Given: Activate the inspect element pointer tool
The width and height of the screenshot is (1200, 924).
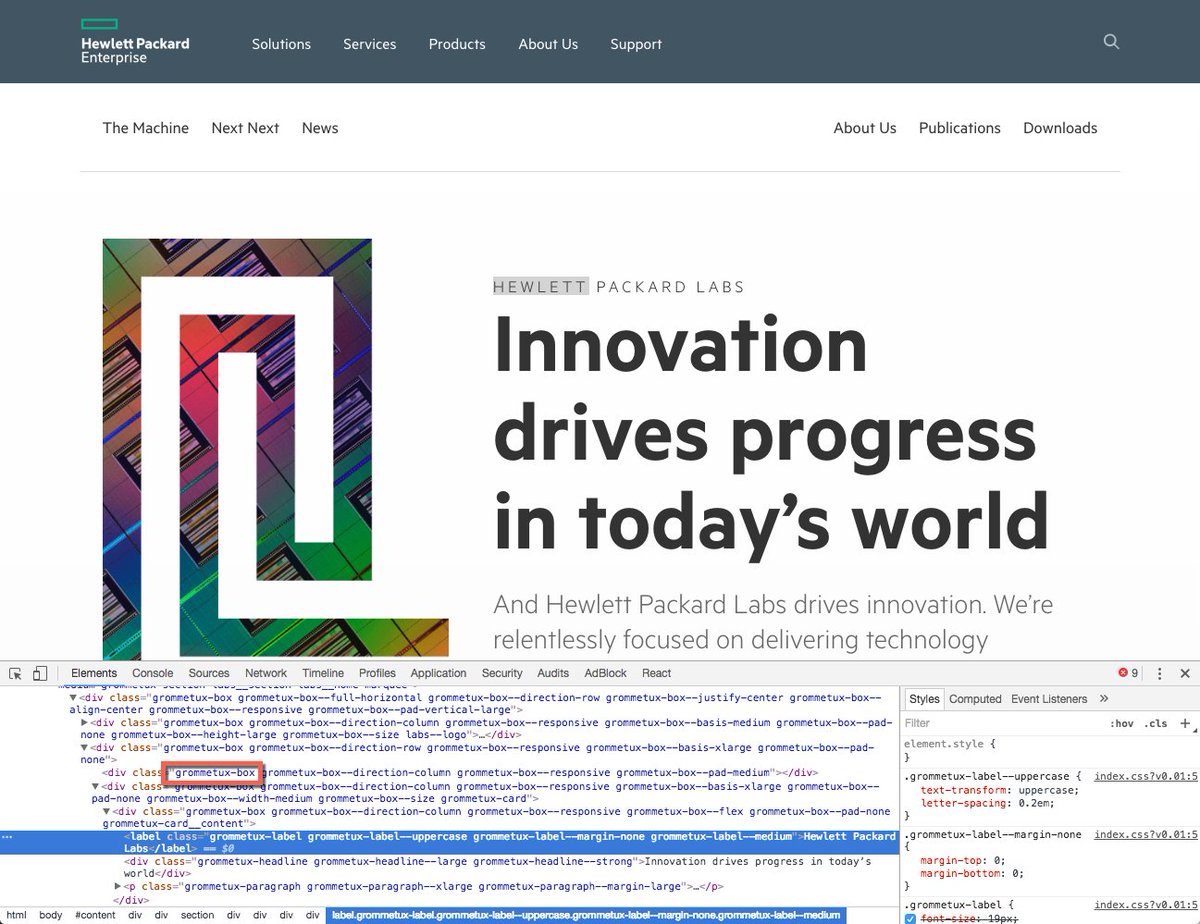Looking at the screenshot, I should (x=17, y=673).
